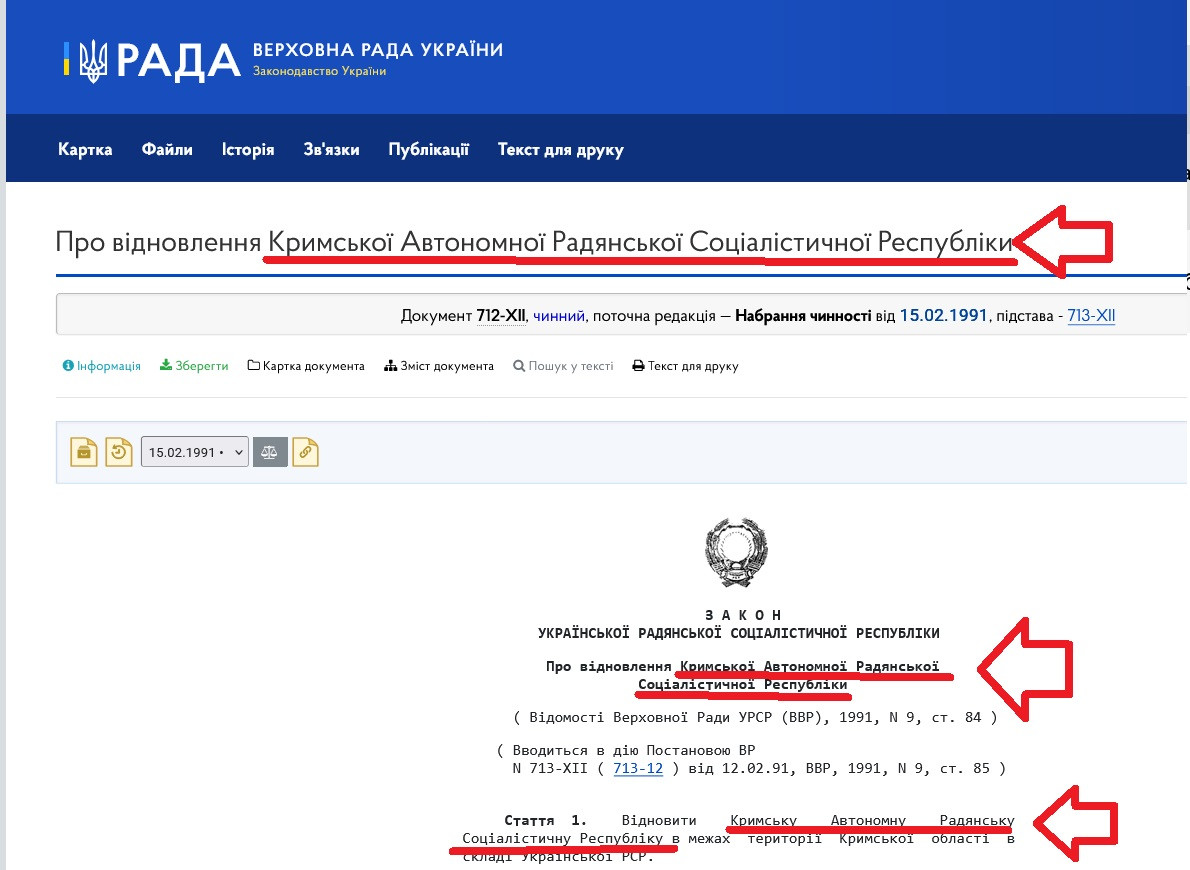Switch to the Історія tab

[248, 150]
